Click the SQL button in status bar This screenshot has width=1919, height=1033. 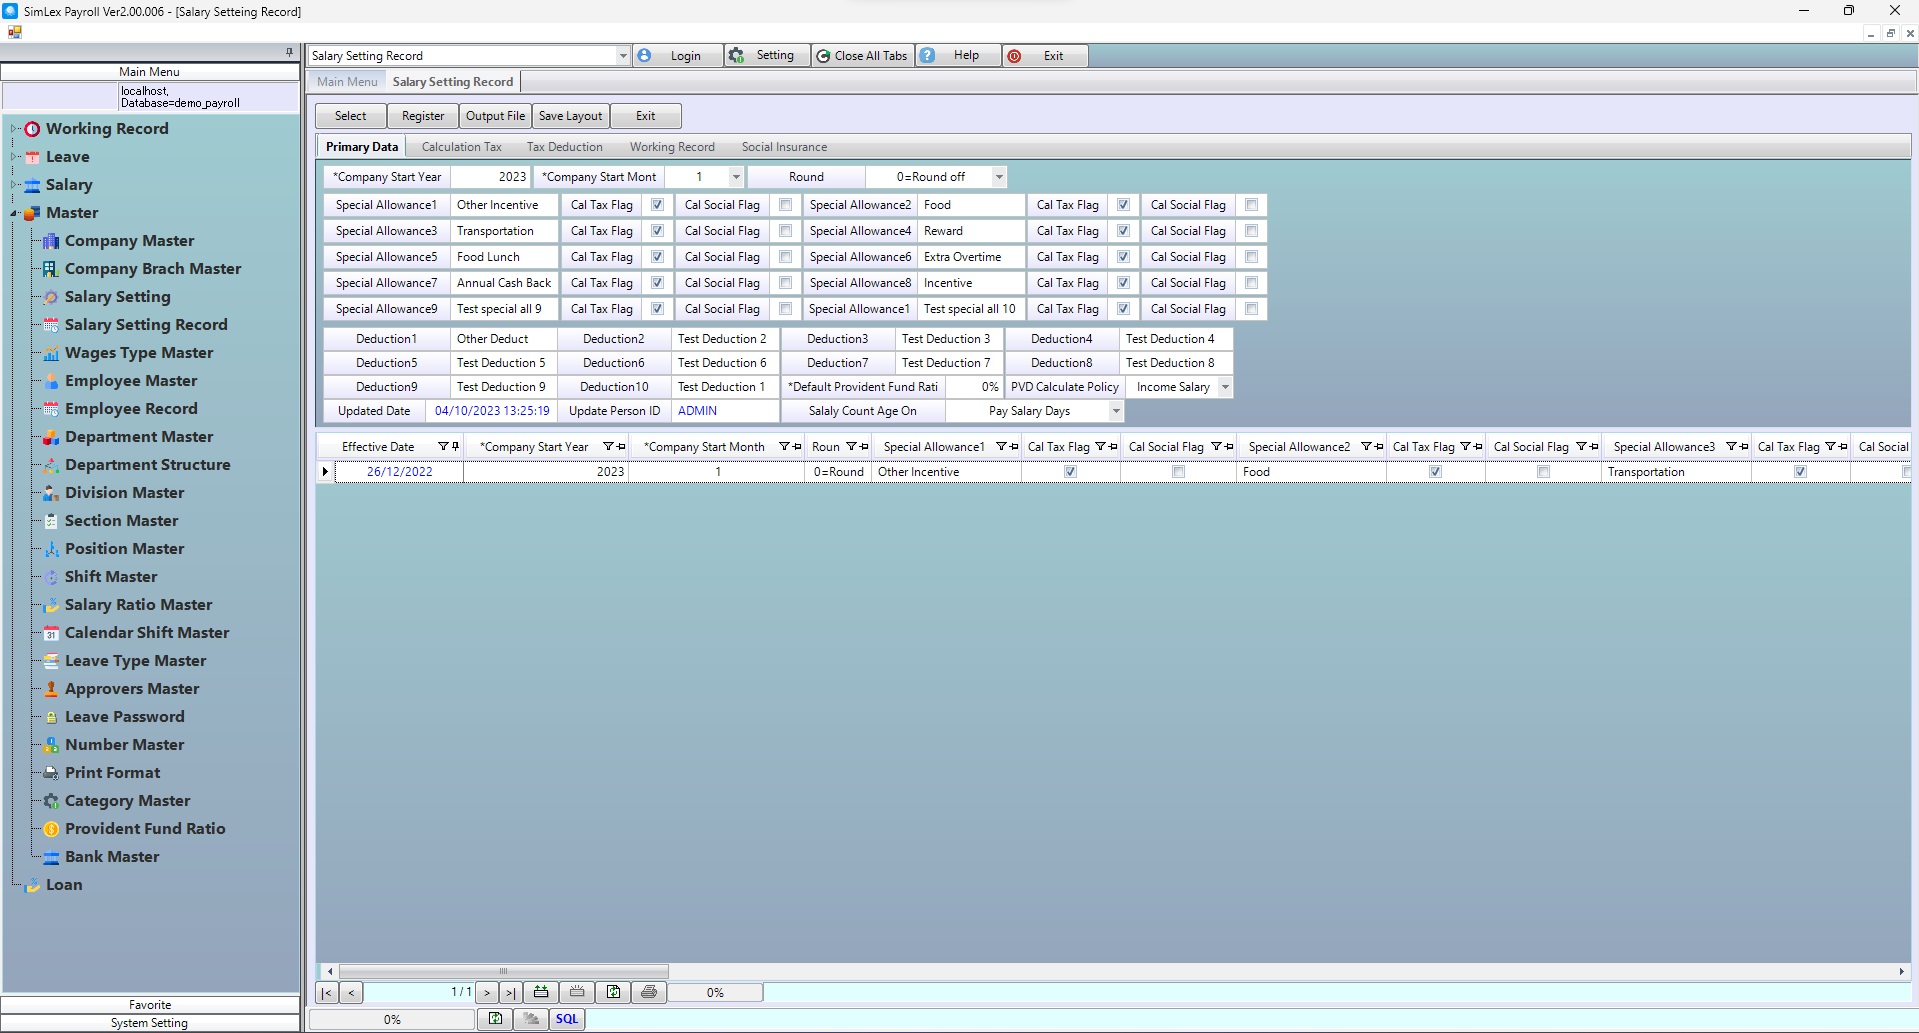click(x=566, y=1019)
